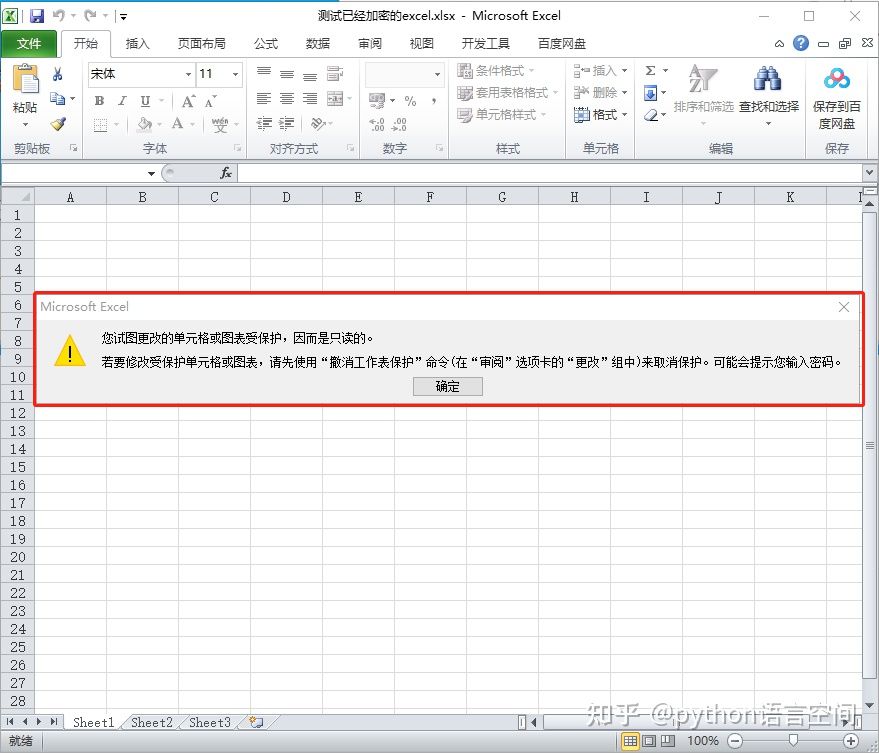Image resolution: width=879 pixels, height=753 pixels.
Task: Click the Undo arrow icon
Action: (x=58, y=16)
